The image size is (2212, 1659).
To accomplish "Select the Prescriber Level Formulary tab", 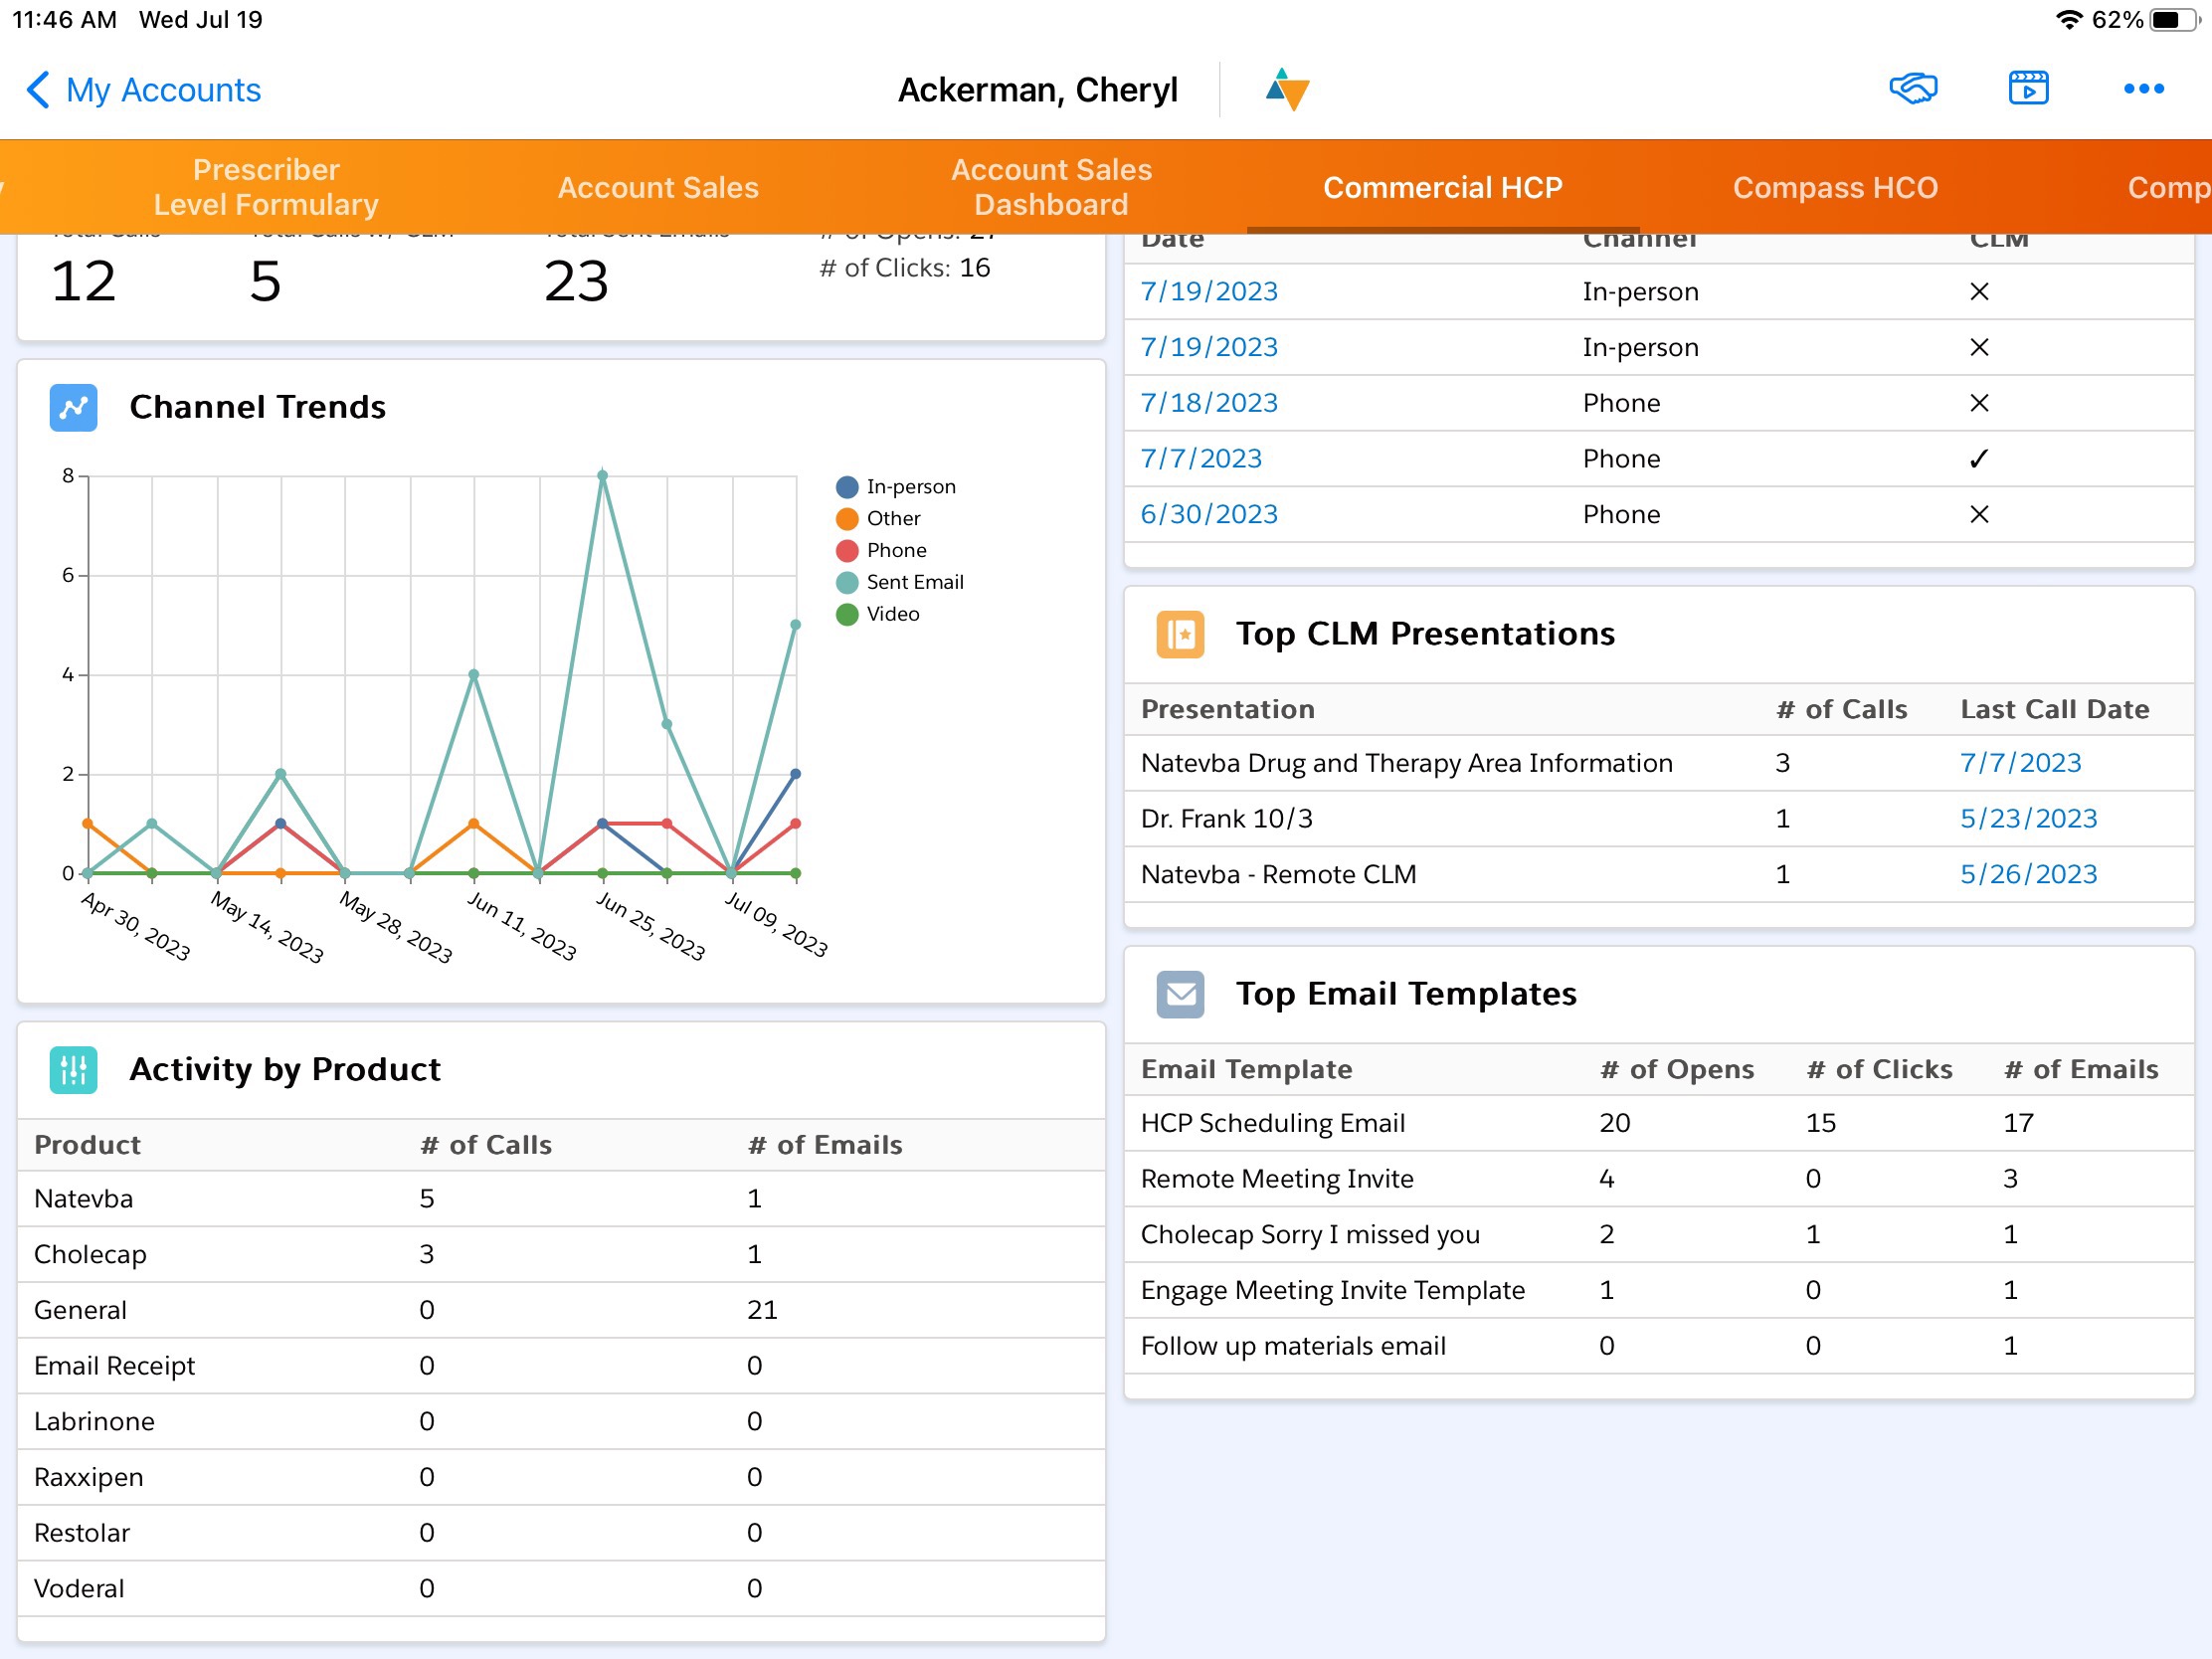I will click(266, 187).
